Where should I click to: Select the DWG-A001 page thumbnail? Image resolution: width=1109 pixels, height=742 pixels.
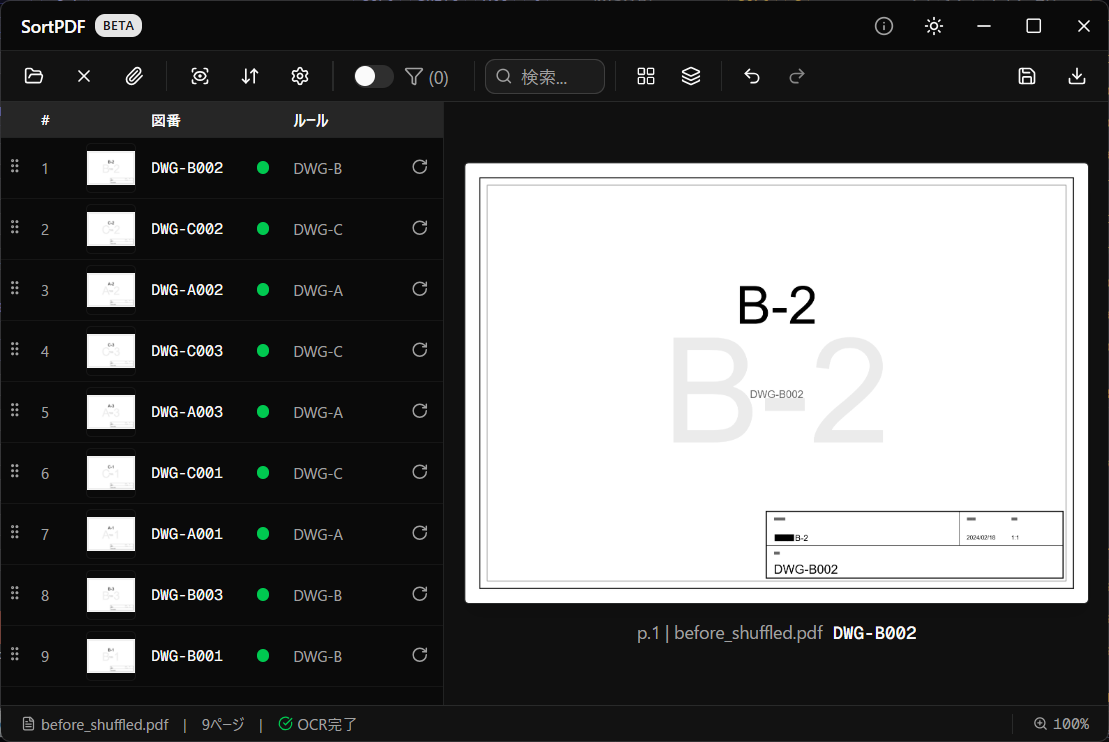click(111, 534)
